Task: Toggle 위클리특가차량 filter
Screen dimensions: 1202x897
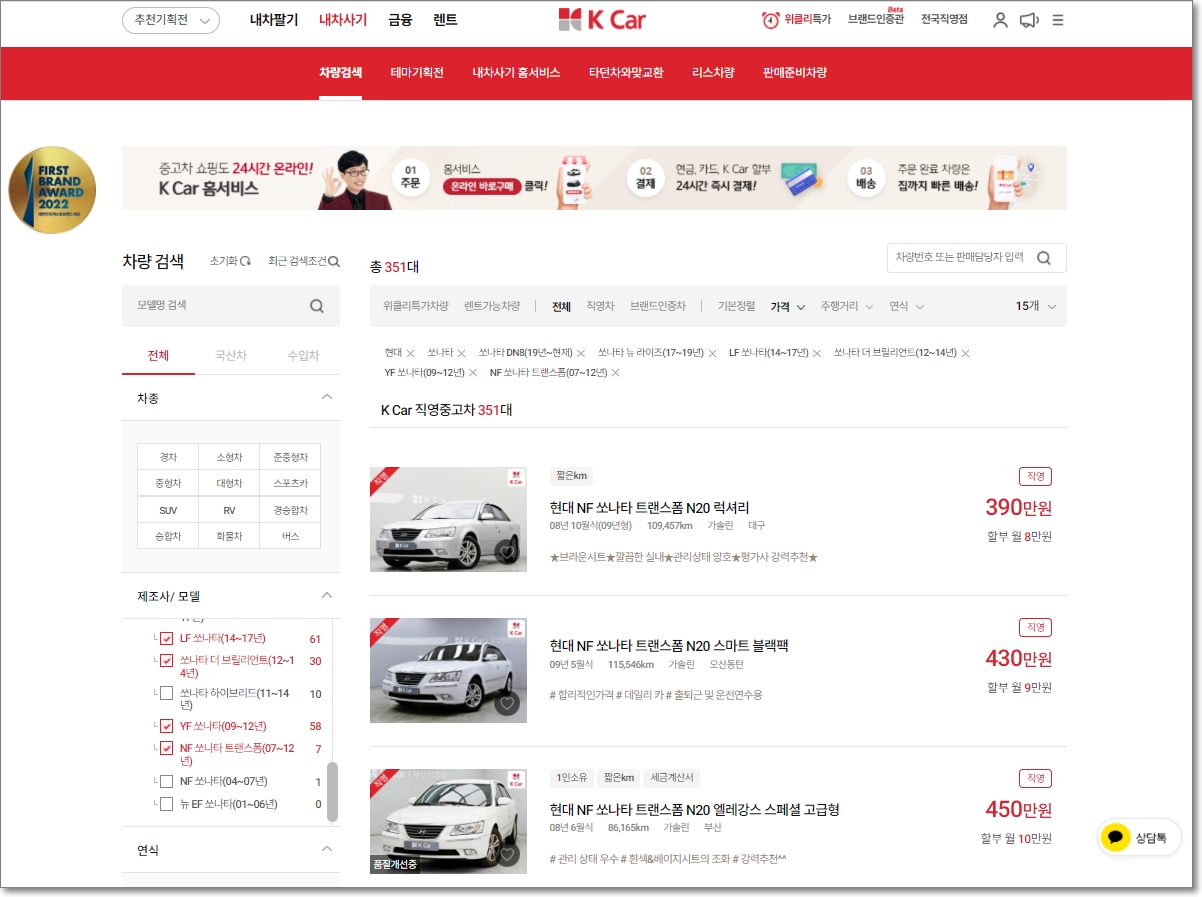Action: [416, 306]
